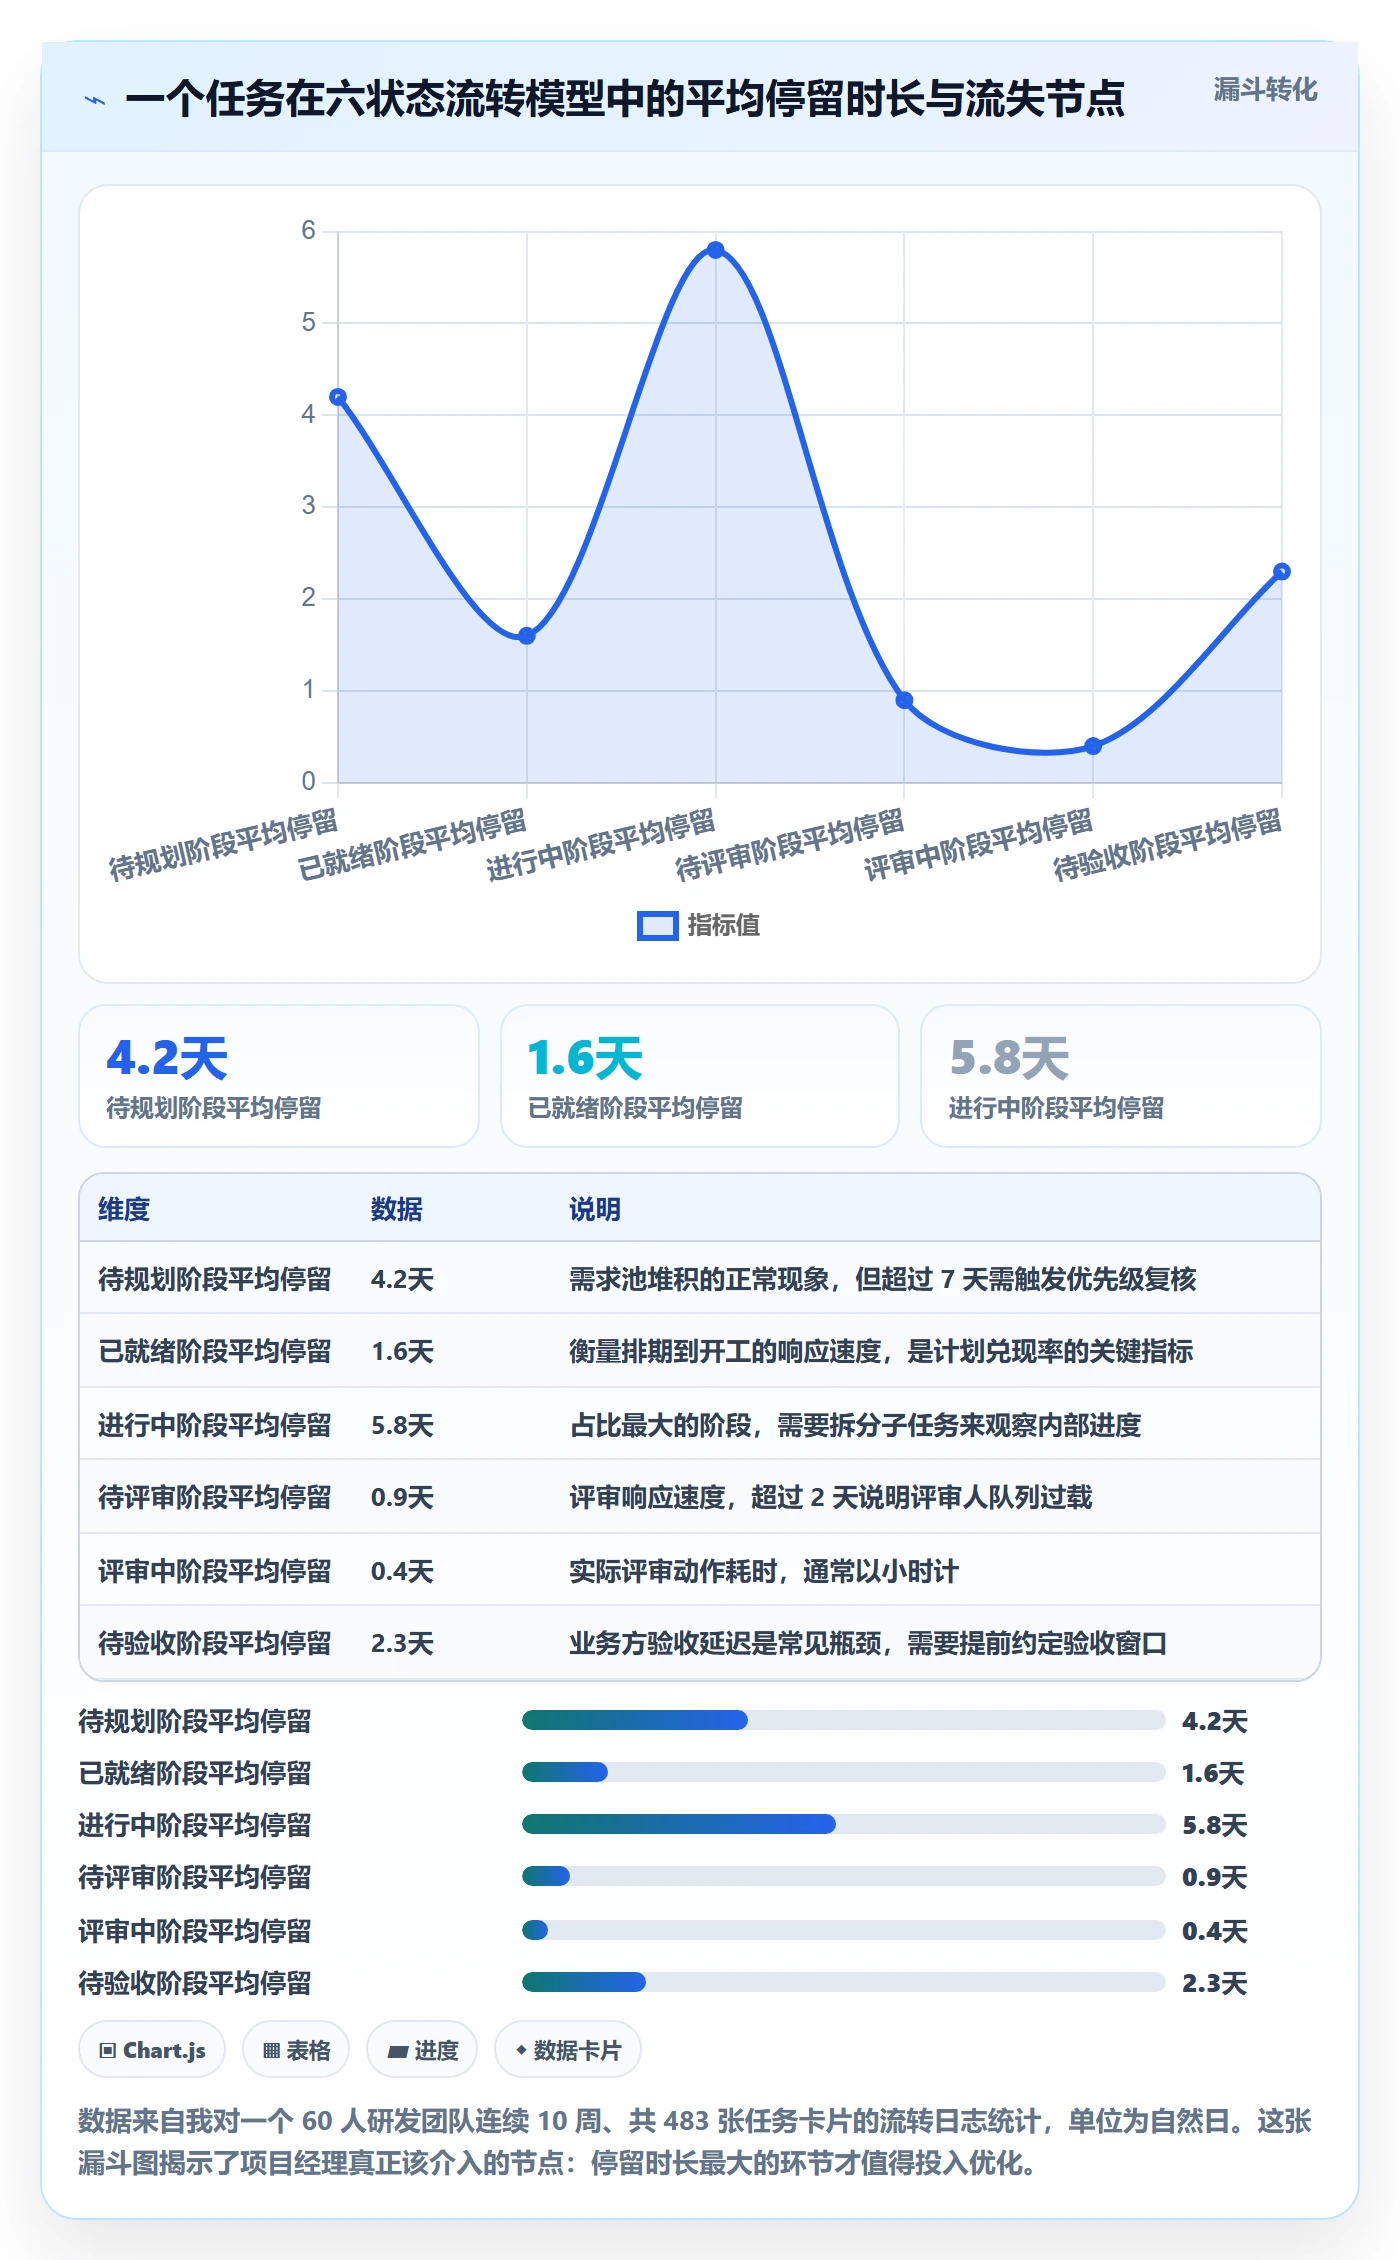Click the 维度 table column header
1400x2260 pixels.
[x=124, y=1209]
